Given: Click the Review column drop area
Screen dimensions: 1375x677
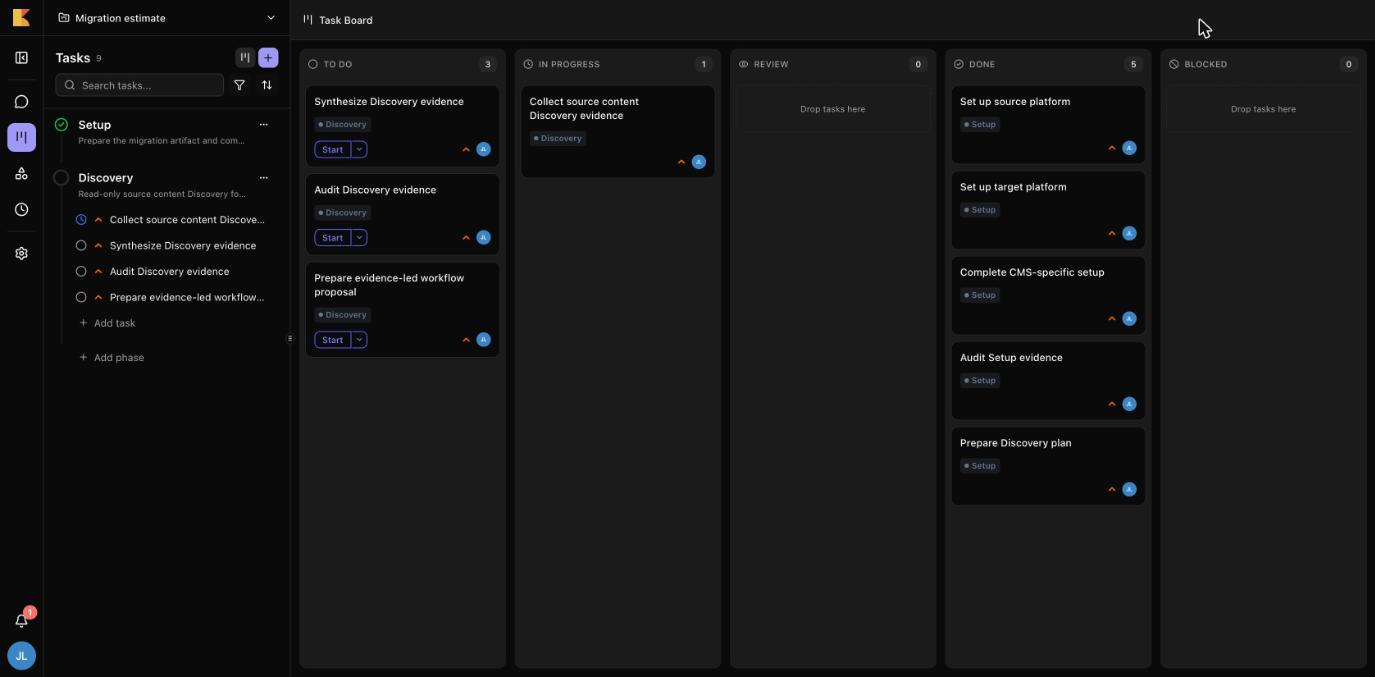Looking at the screenshot, I should [833, 109].
